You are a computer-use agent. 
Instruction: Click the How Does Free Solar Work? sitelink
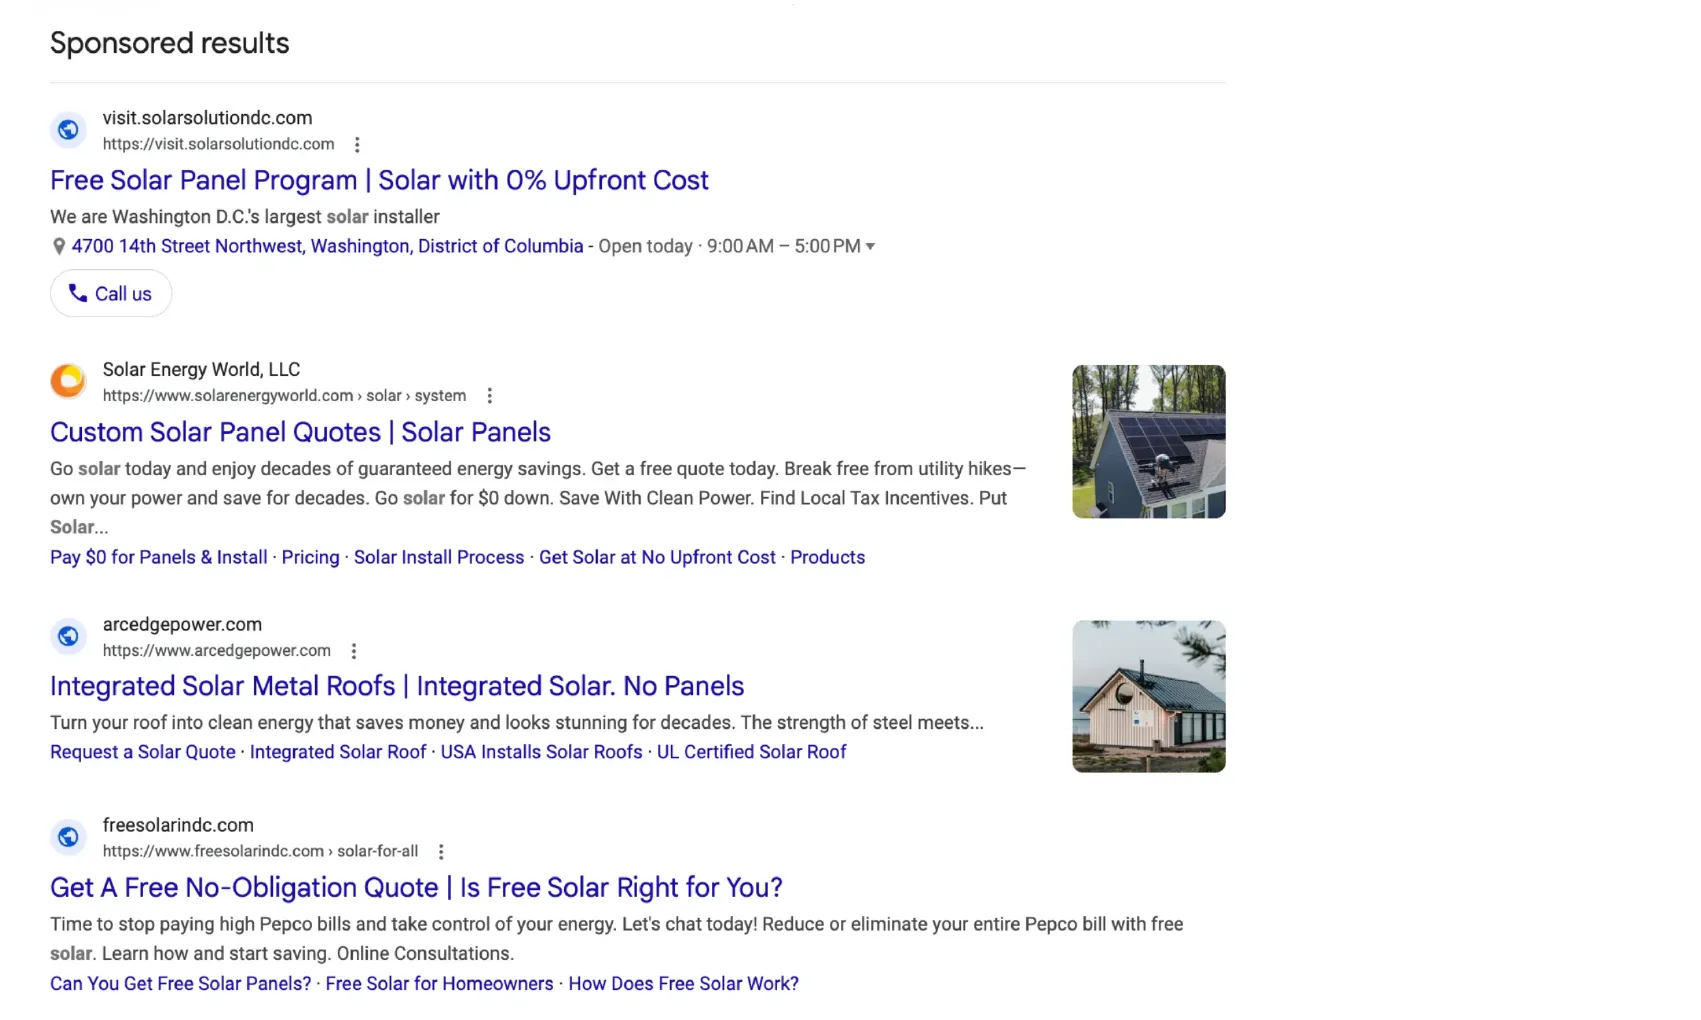click(683, 983)
